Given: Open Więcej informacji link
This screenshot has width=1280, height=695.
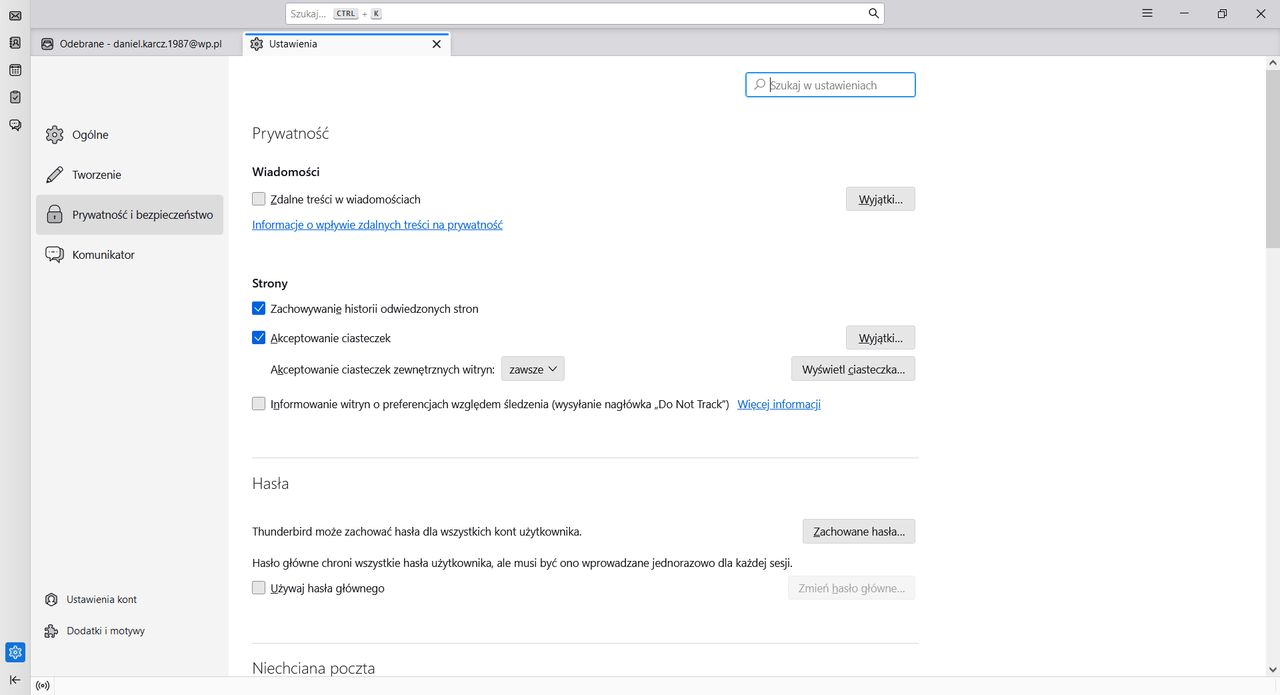Looking at the screenshot, I should coord(779,404).
